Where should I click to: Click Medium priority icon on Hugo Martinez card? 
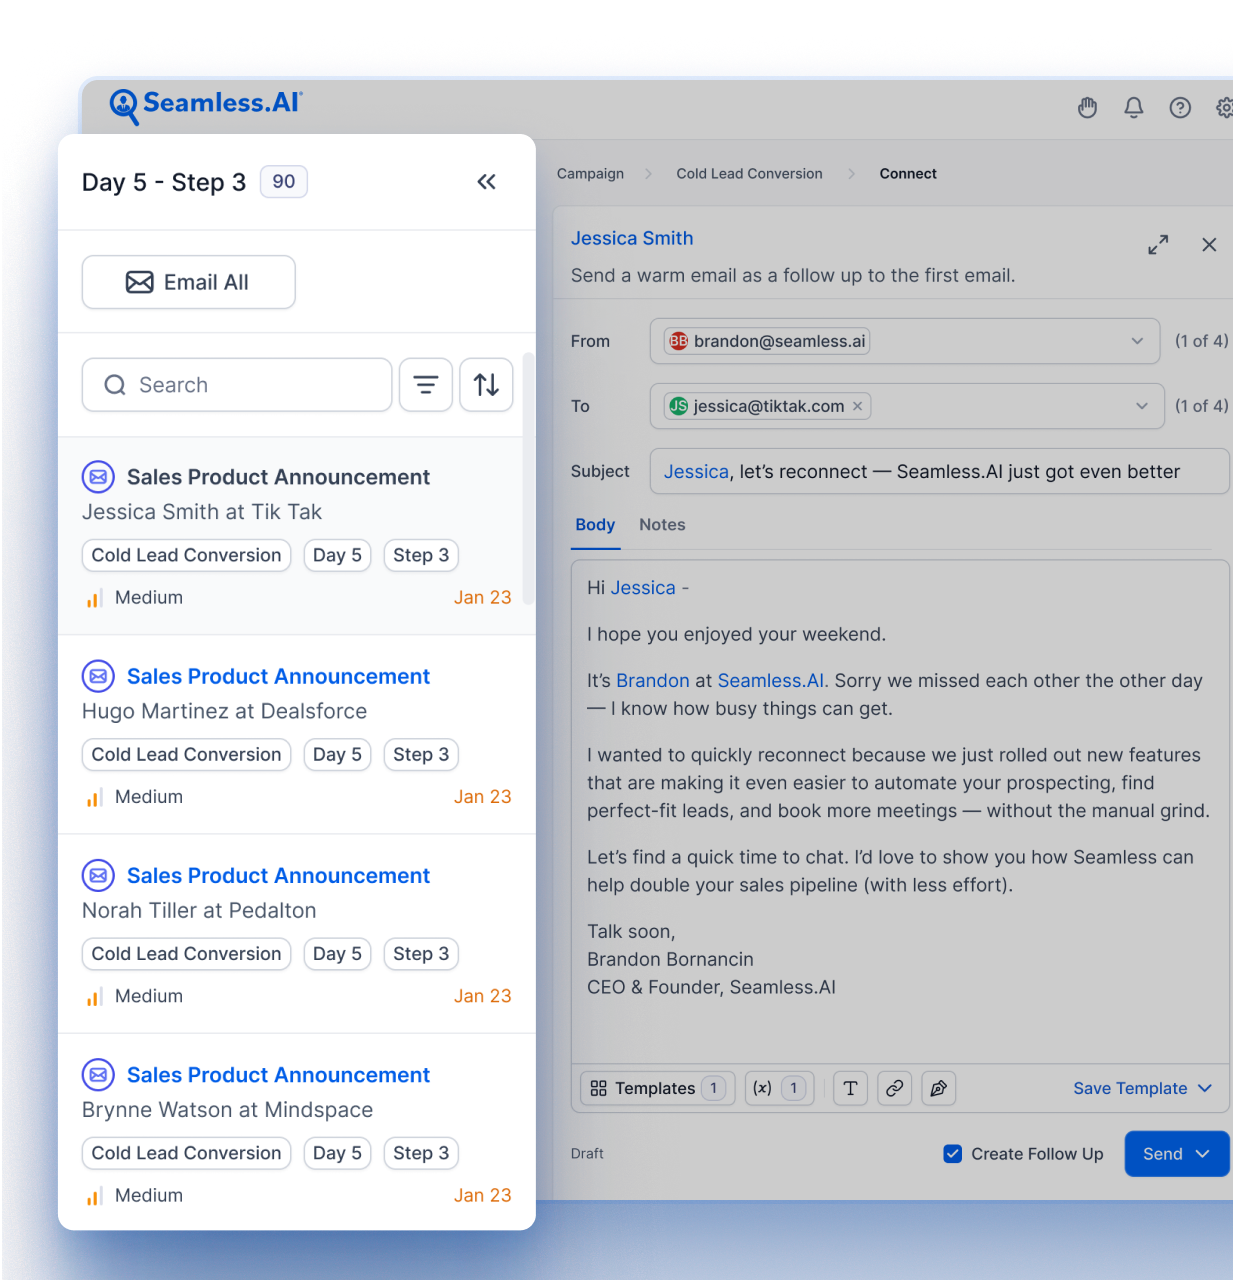click(95, 797)
